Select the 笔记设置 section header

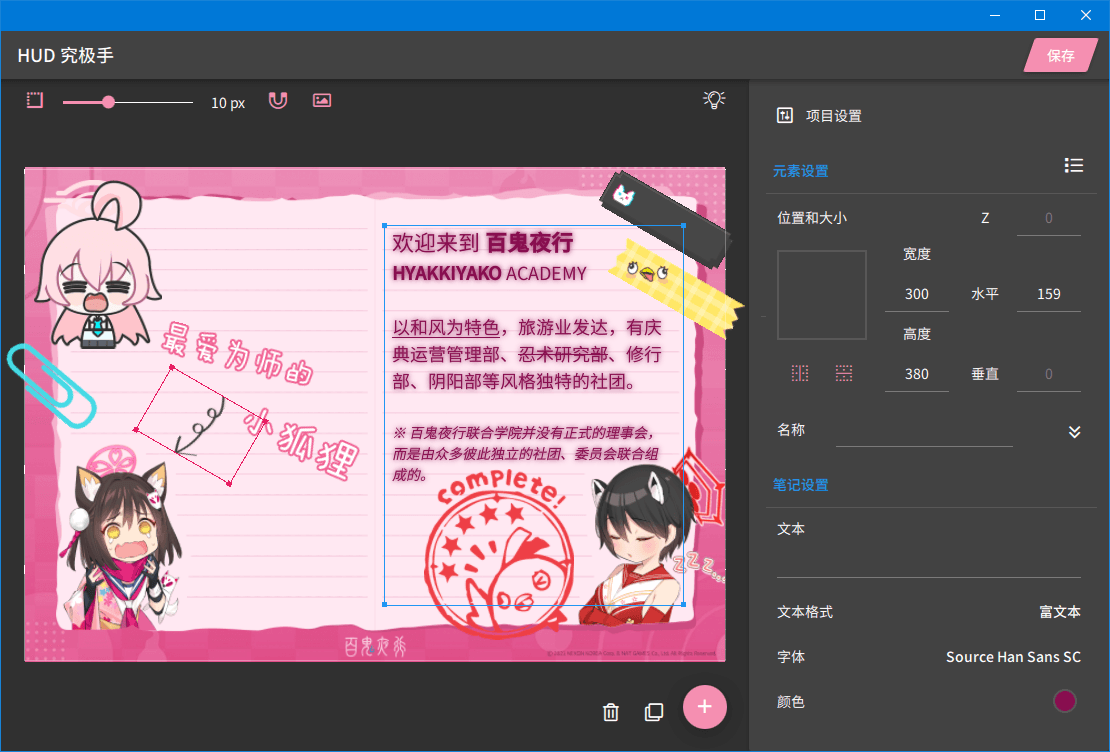[801, 485]
